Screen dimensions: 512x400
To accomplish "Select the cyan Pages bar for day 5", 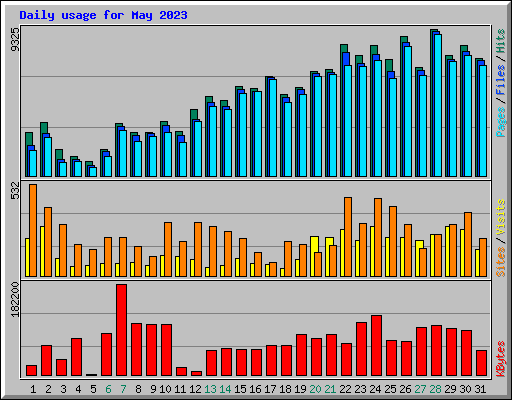I will pyautogui.click(x=93, y=172).
